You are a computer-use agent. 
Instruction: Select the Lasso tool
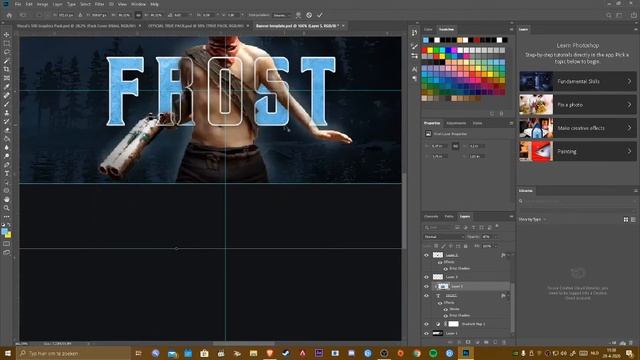click(x=7, y=52)
